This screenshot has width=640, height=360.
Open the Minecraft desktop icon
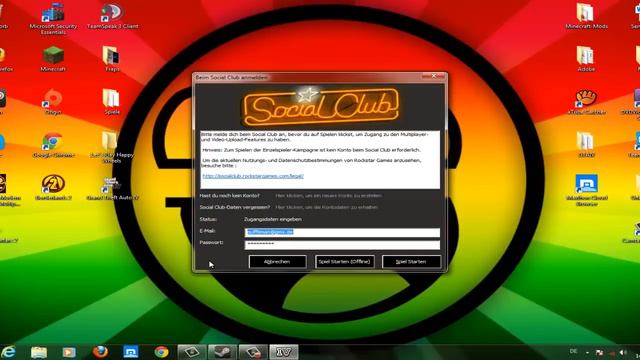point(53,60)
